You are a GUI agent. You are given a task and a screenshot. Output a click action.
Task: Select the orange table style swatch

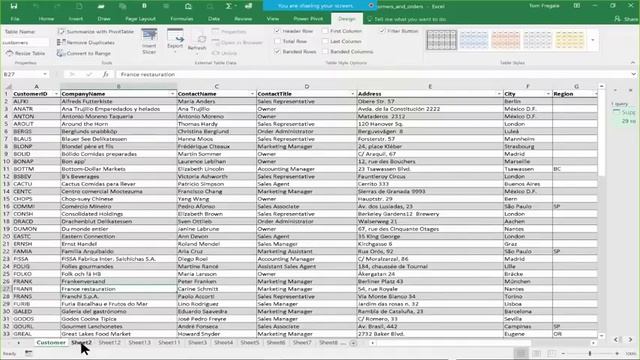coord(505,40)
